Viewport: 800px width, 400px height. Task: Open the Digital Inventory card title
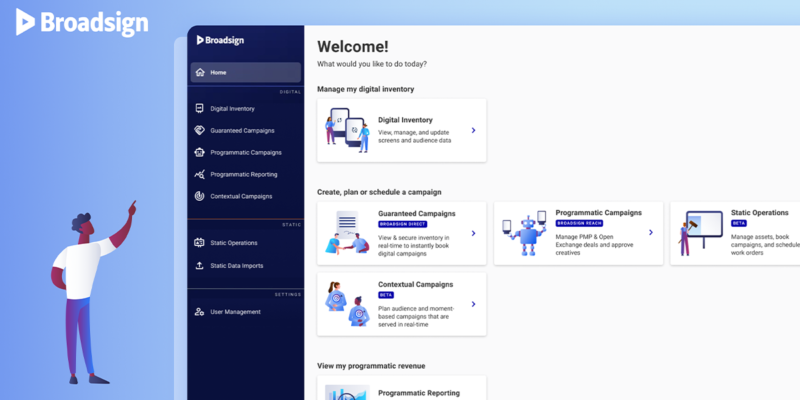click(405, 120)
